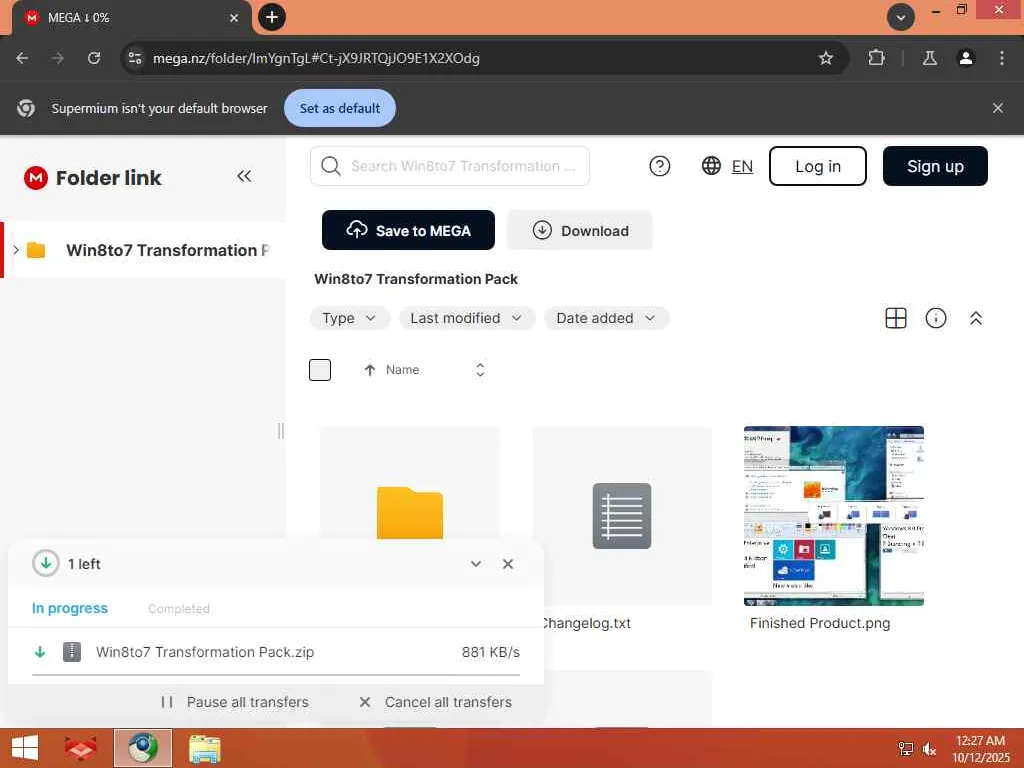Open the browser three-dot menu

[x=1002, y=58]
